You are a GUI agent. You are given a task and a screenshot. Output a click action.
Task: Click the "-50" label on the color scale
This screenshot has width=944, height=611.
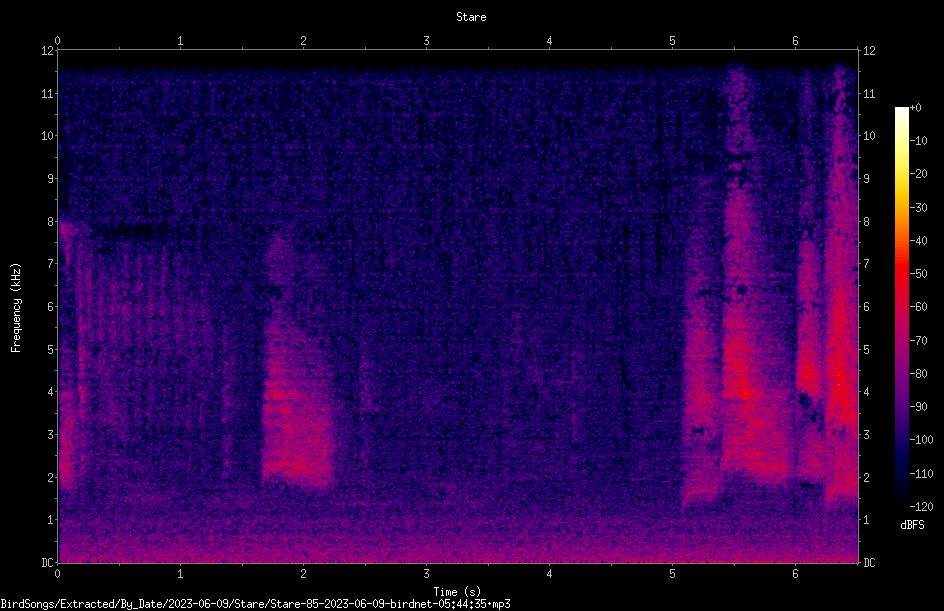click(918, 274)
